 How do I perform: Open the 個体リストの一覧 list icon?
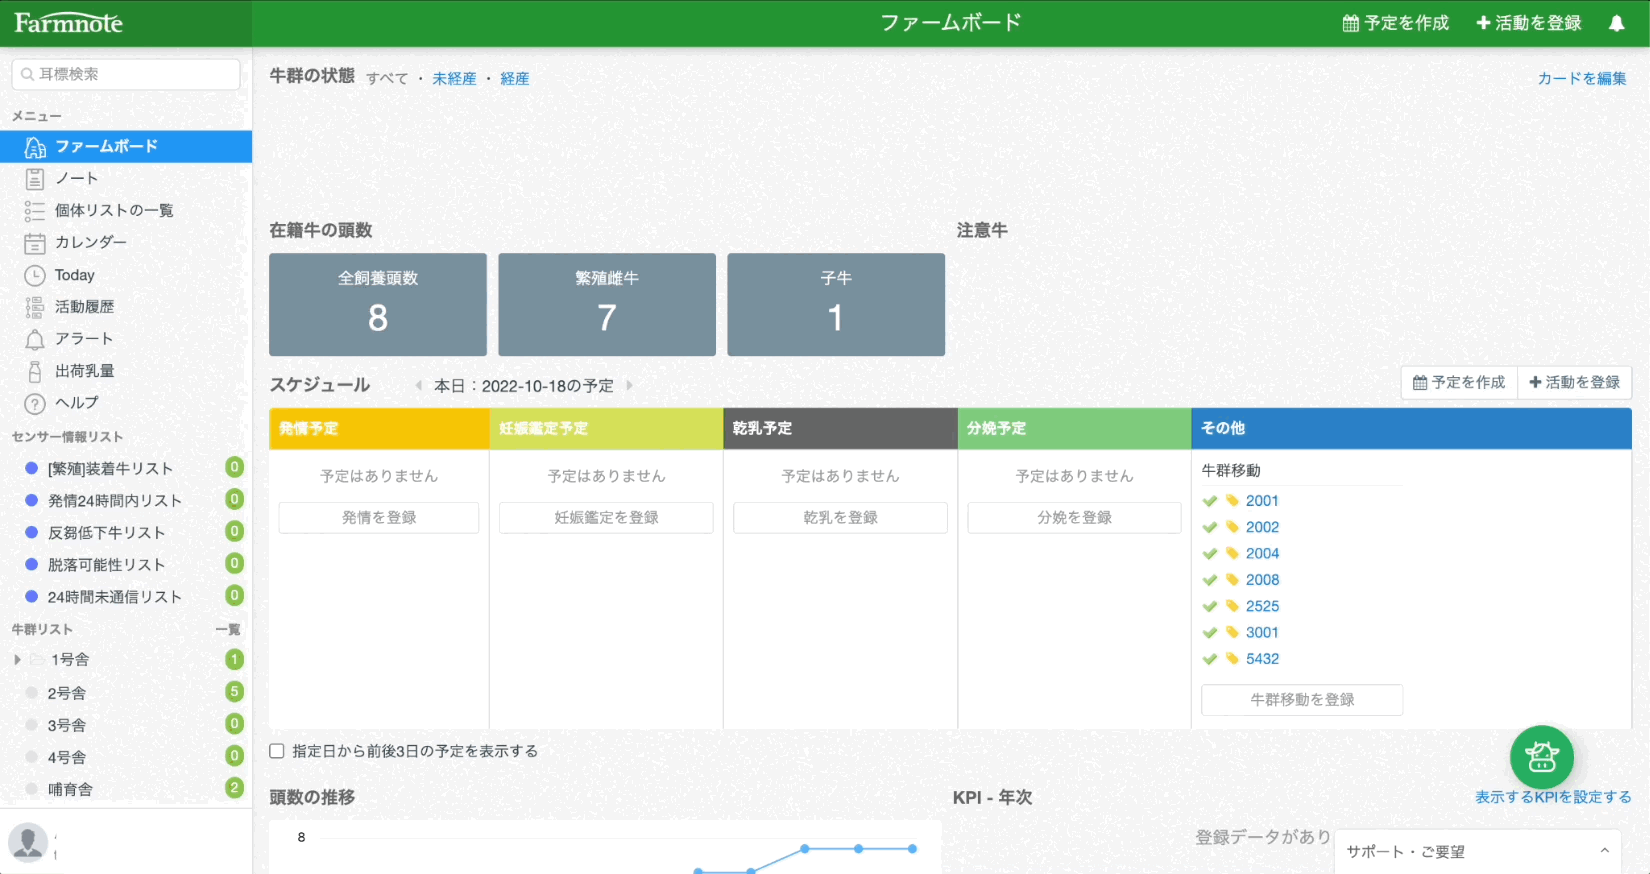(35, 211)
